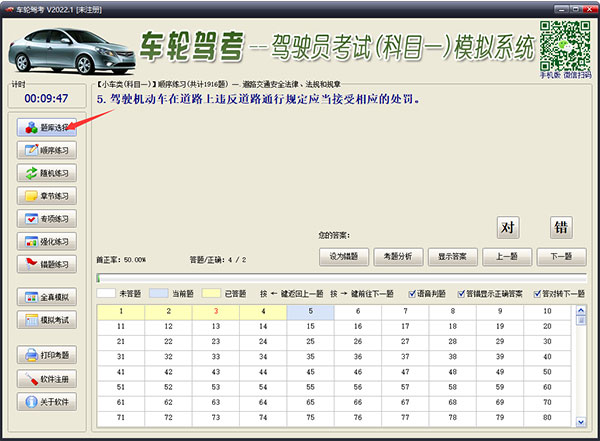Launch 全真模拟 full simulation
Screen dimensions: 600x441
(47, 297)
